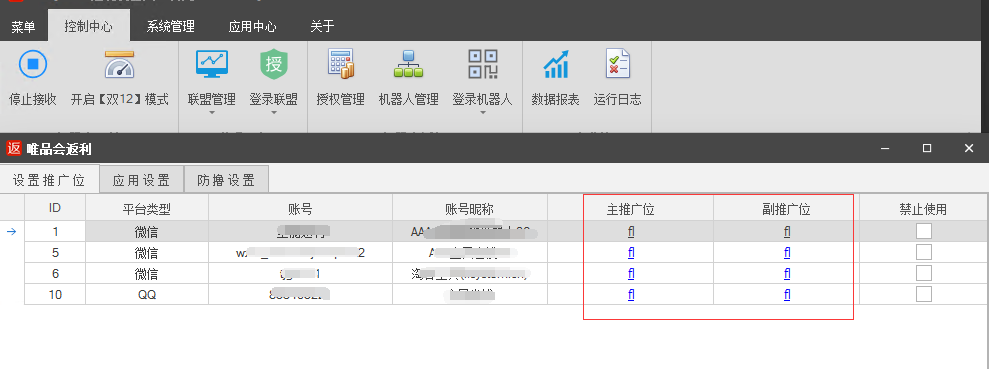Click 主推广位 fl link in ID 1 row
The height and width of the screenshot is (369, 989).
tap(631, 231)
